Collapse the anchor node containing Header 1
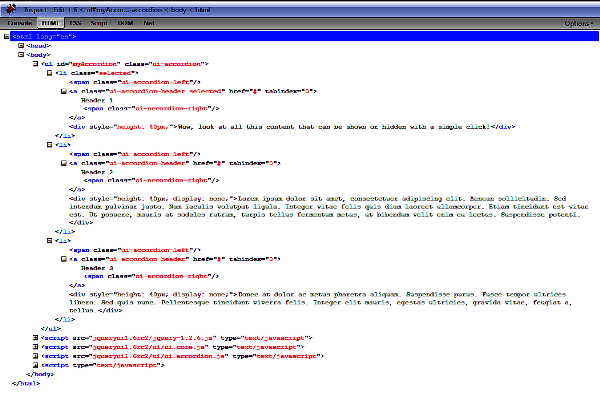600x396 pixels. (64, 91)
